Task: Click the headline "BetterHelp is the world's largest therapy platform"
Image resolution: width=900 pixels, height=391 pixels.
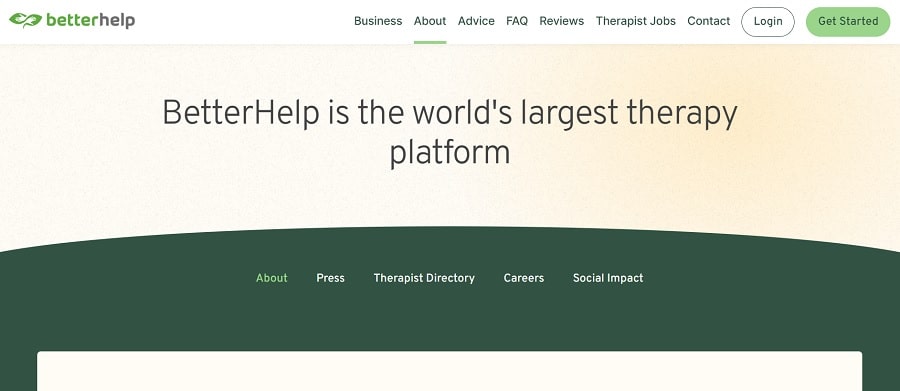Action: 449,133
